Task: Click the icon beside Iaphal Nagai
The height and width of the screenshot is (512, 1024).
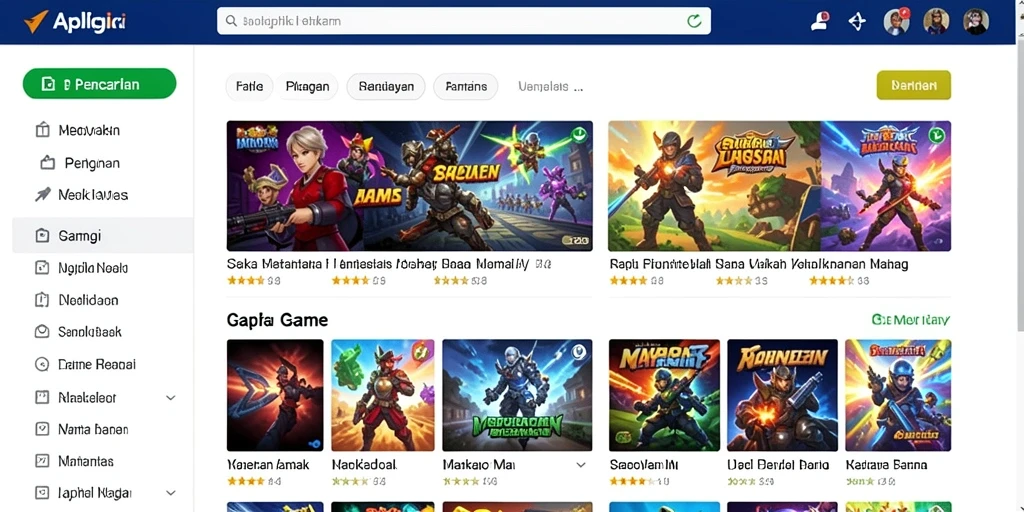Action: 42,493
